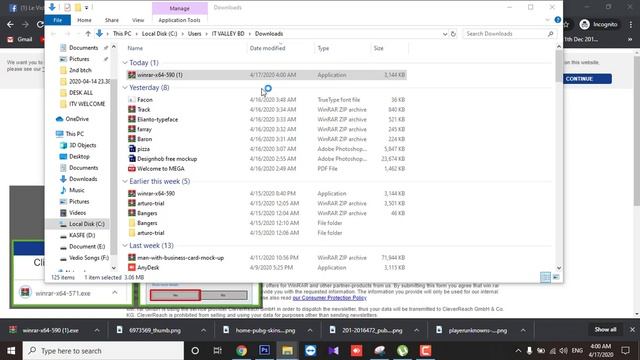Collapse the Today (1) group
Screen dimensions: 640x360
(125, 62)
